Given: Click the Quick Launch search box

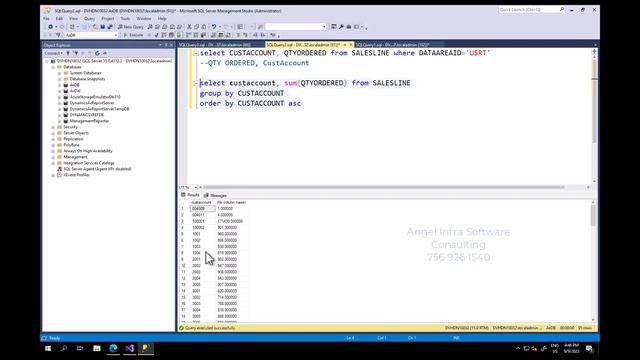Looking at the screenshot, I should [x=532, y=9].
